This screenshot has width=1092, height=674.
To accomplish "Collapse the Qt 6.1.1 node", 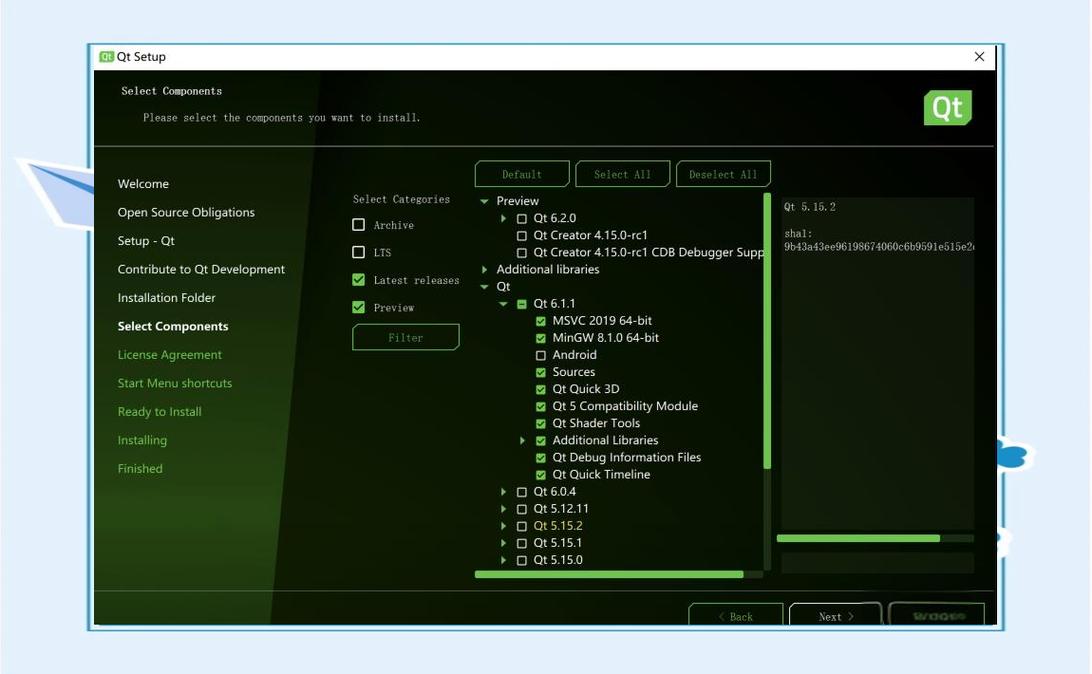I will pyautogui.click(x=503, y=304).
